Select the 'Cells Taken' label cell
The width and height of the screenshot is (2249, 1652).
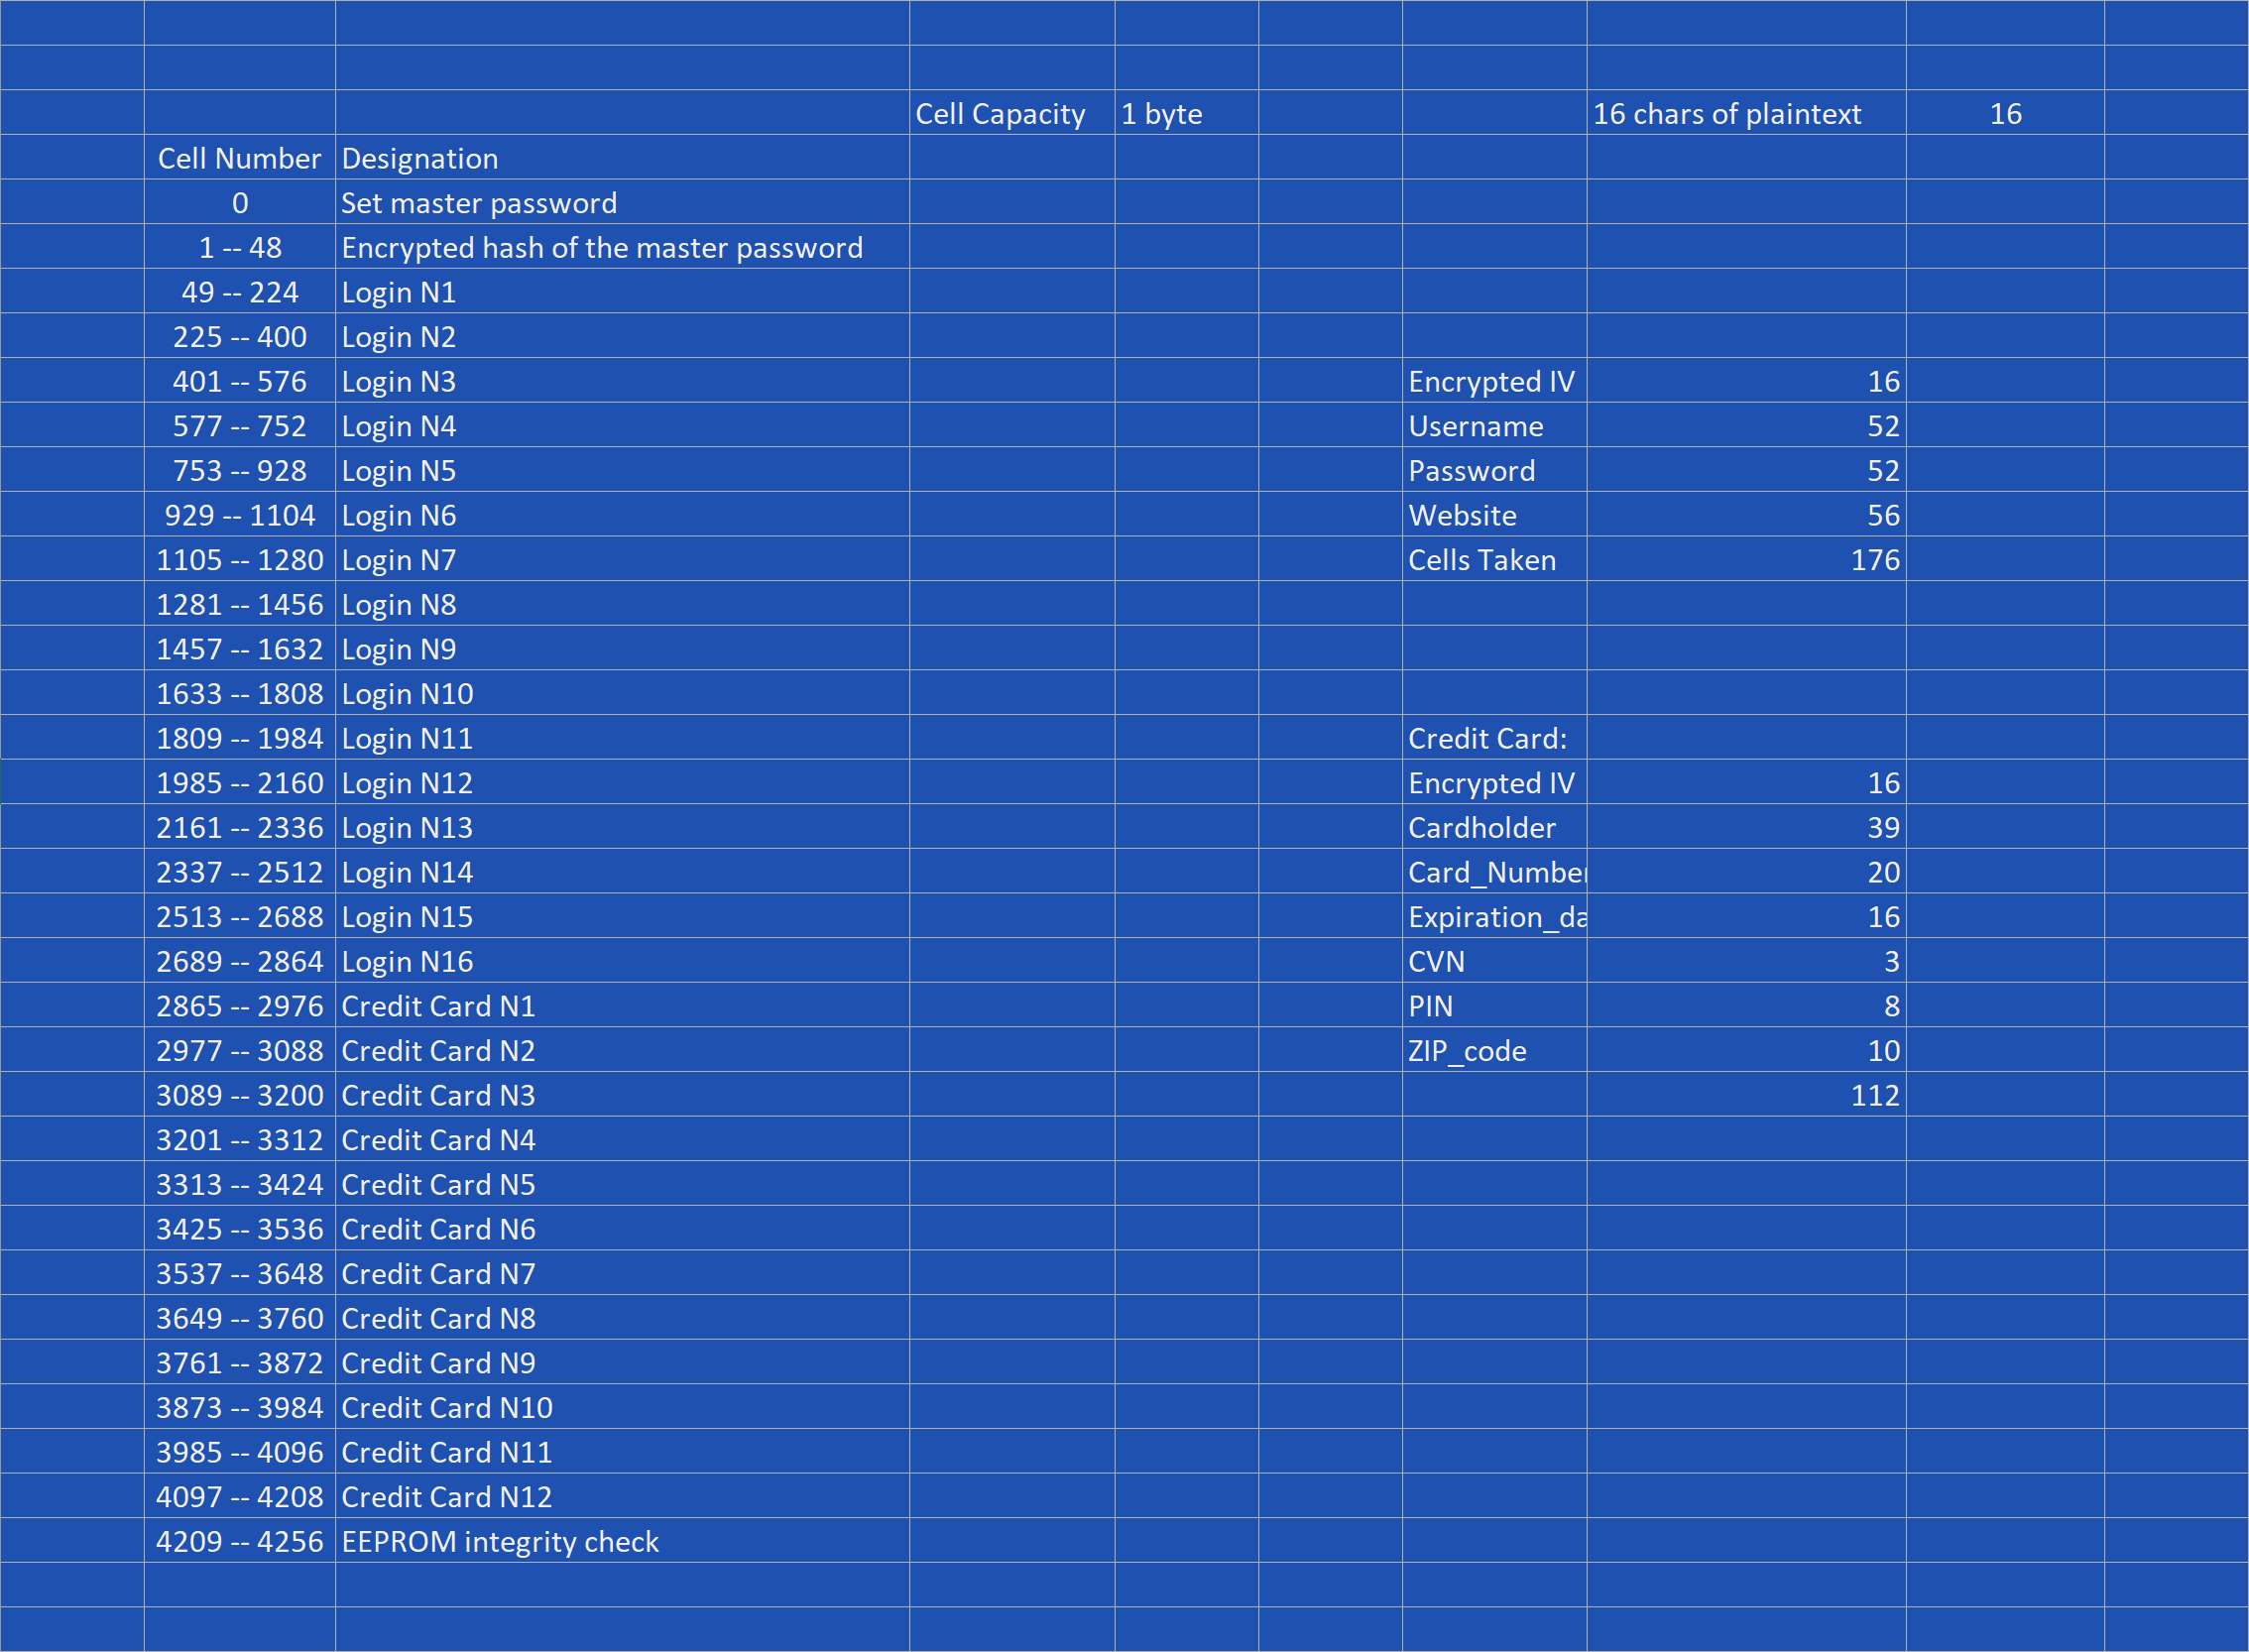(x=1494, y=559)
